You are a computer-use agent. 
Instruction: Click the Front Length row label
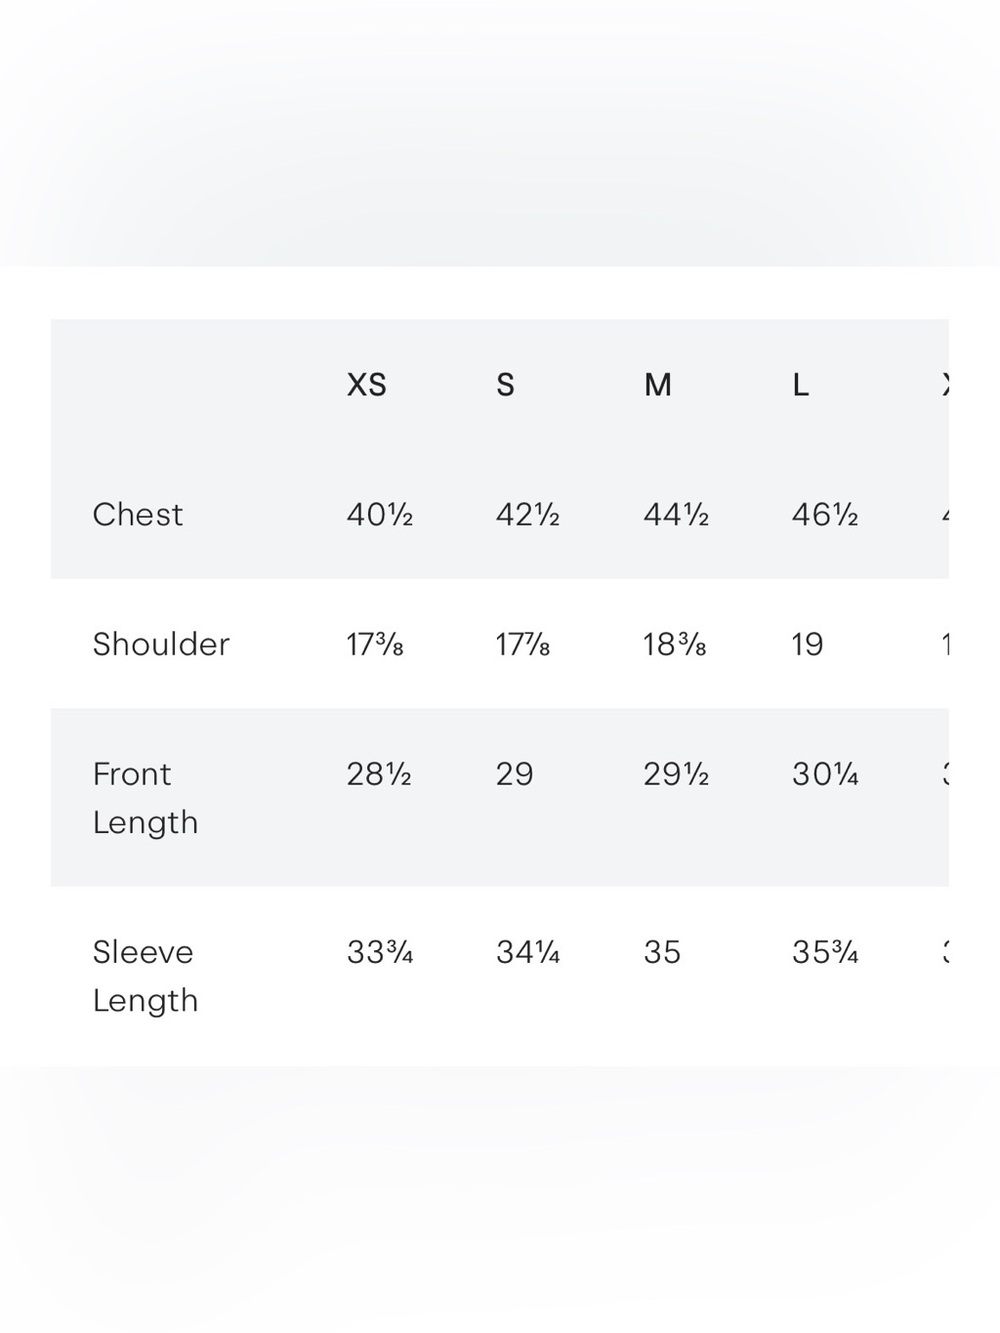point(145,798)
